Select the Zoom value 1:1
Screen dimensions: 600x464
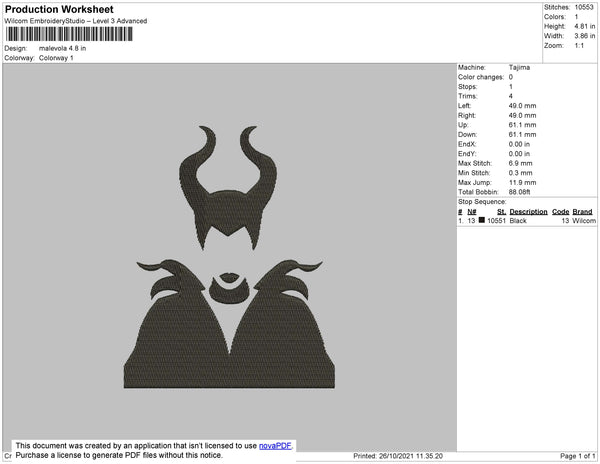pos(579,46)
